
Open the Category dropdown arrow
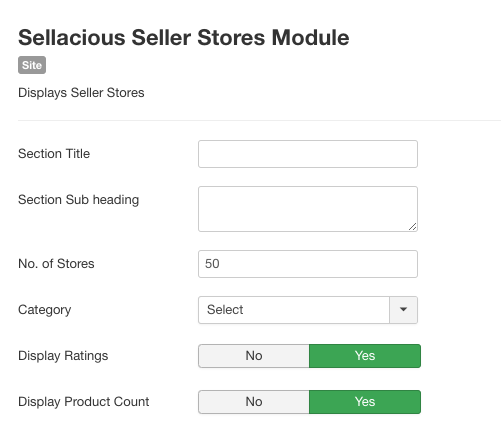click(403, 310)
